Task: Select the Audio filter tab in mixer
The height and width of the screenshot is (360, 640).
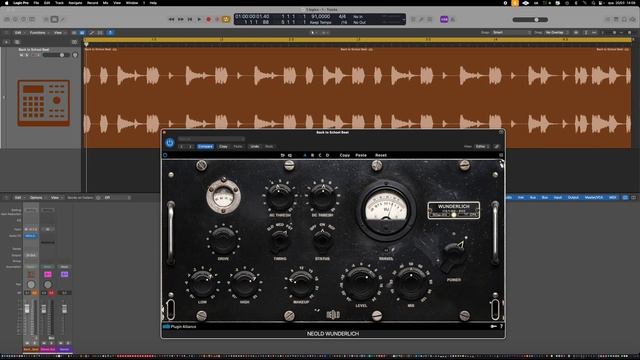Action: pos(509,198)
